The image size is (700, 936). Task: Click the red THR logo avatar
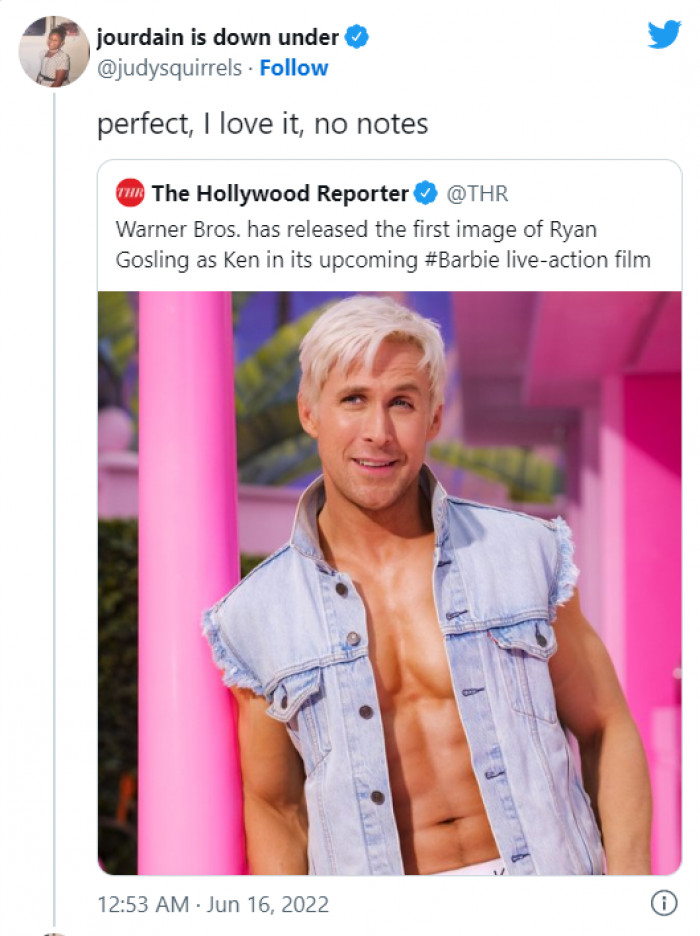pos(130,193)
